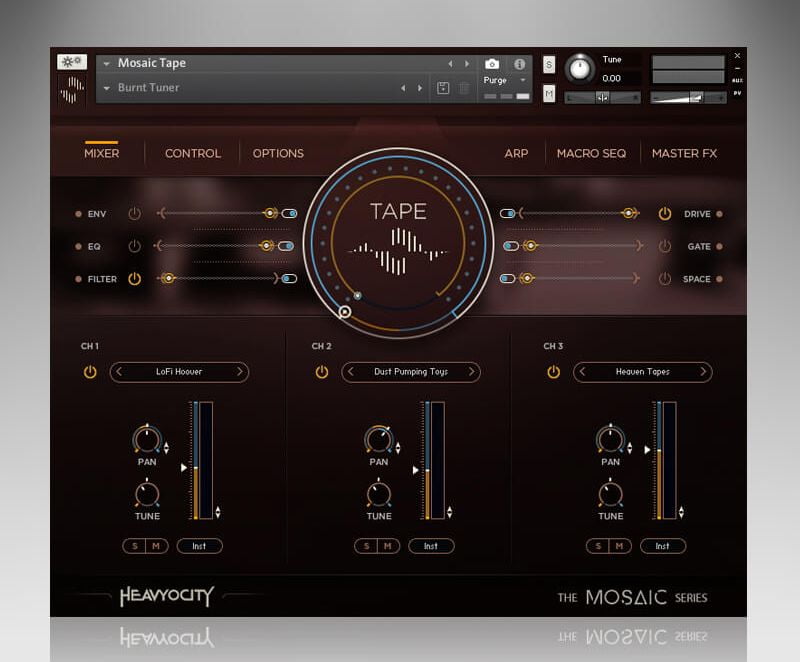The image size is (800, 662).
Task: Click the Inst button under CH 3
Action: (662, 546)
